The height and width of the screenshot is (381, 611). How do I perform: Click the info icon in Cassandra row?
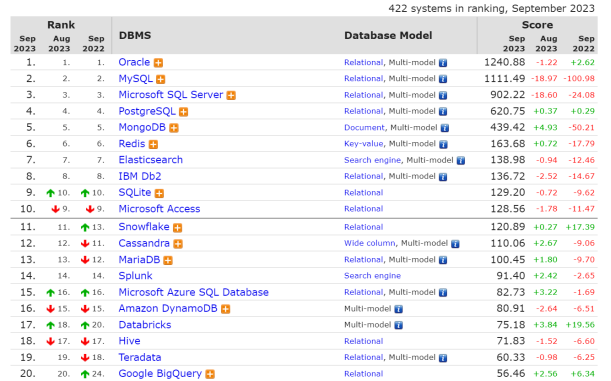455,244
